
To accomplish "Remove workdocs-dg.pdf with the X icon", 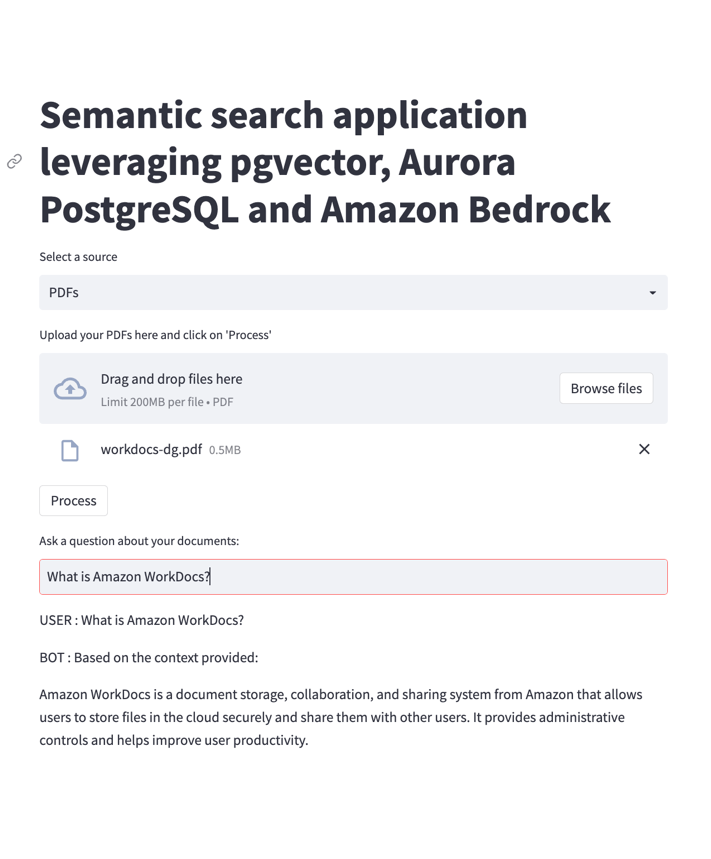I will click(644, 449).
